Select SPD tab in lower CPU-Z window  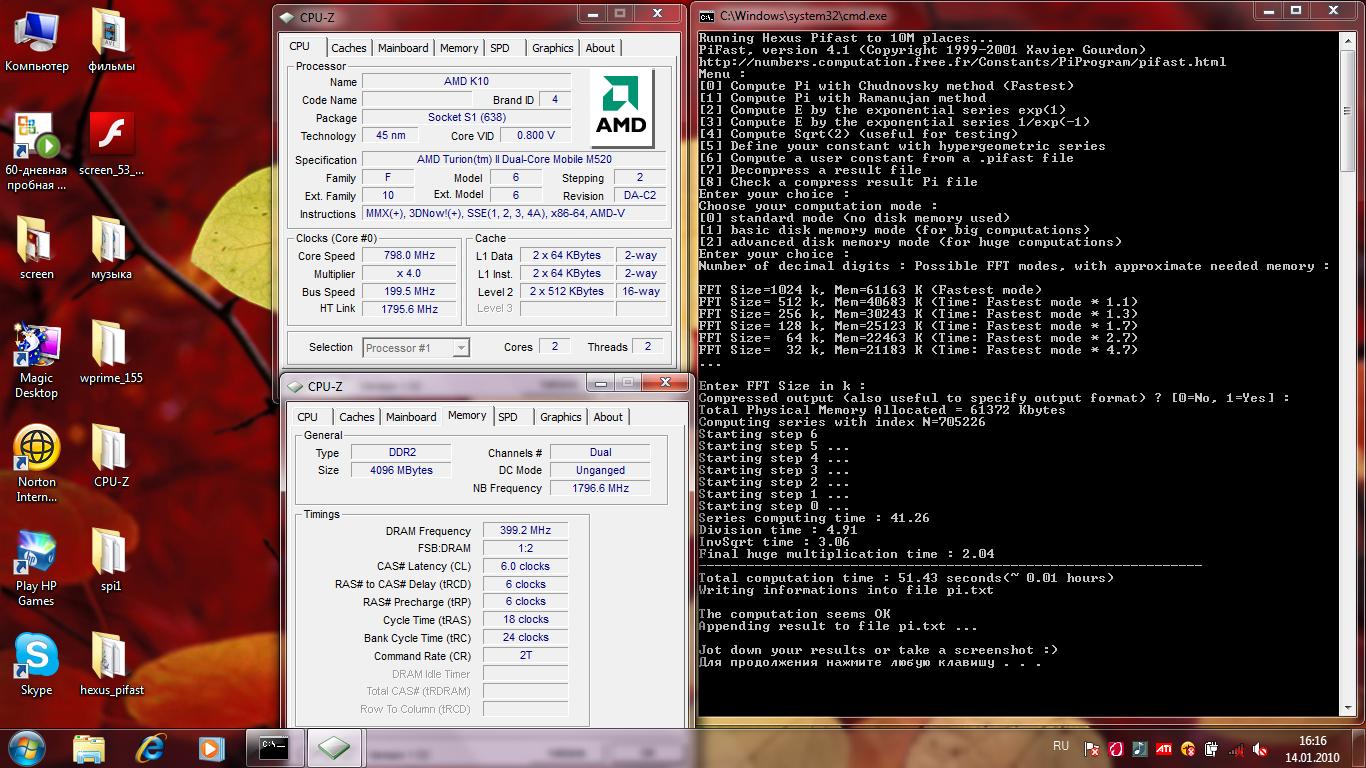508,417
